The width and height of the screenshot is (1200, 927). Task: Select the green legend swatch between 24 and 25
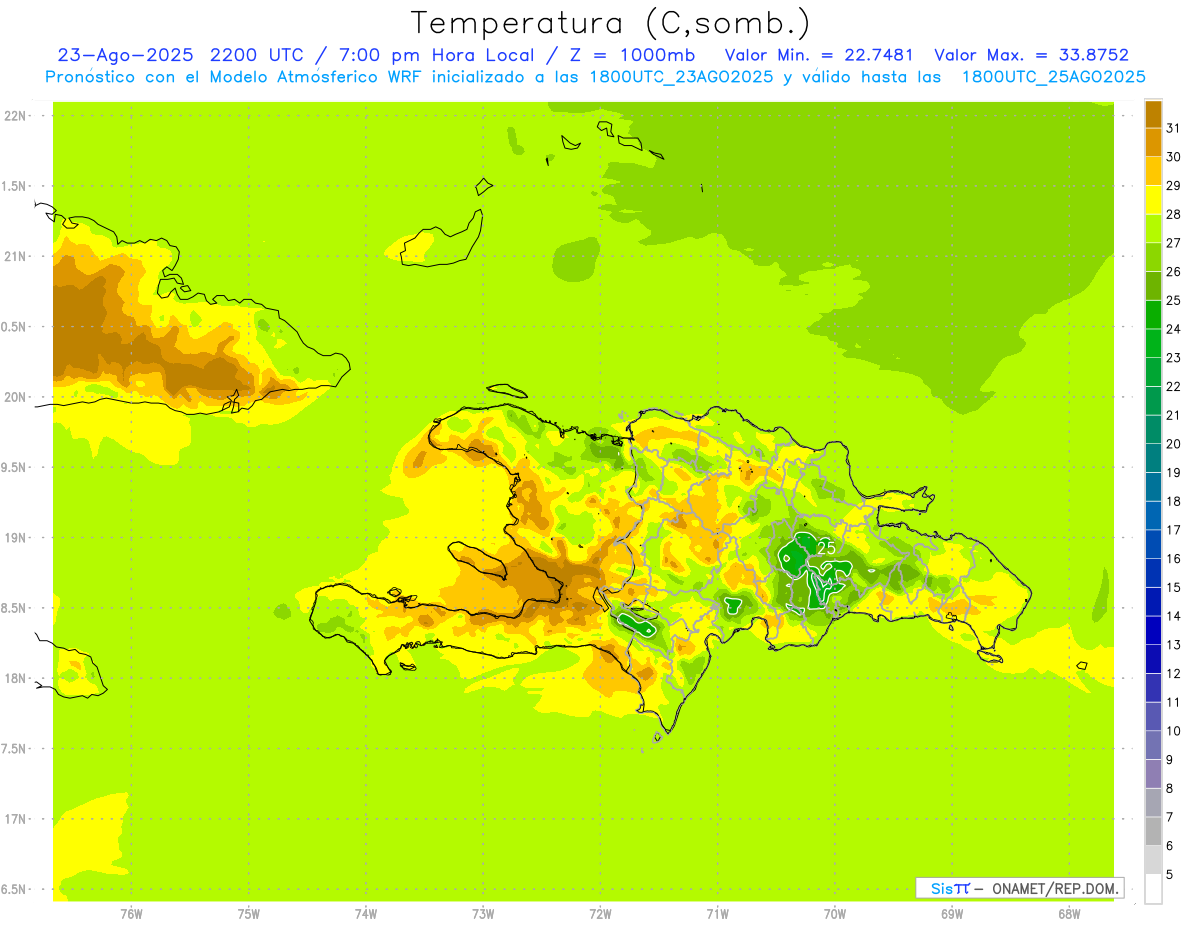click(1153, 314)
